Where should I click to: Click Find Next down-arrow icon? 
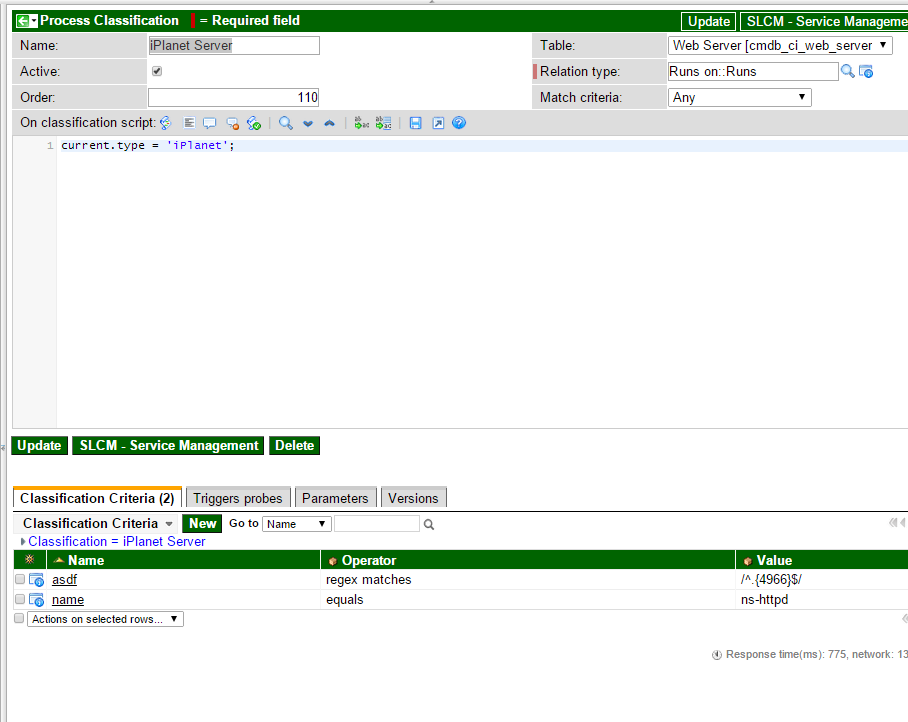pyautogui.click(x=307, y=123)
